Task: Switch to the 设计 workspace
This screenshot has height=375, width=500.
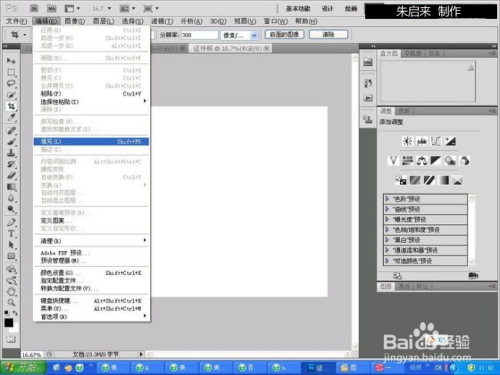Action: tap(327, 9)
